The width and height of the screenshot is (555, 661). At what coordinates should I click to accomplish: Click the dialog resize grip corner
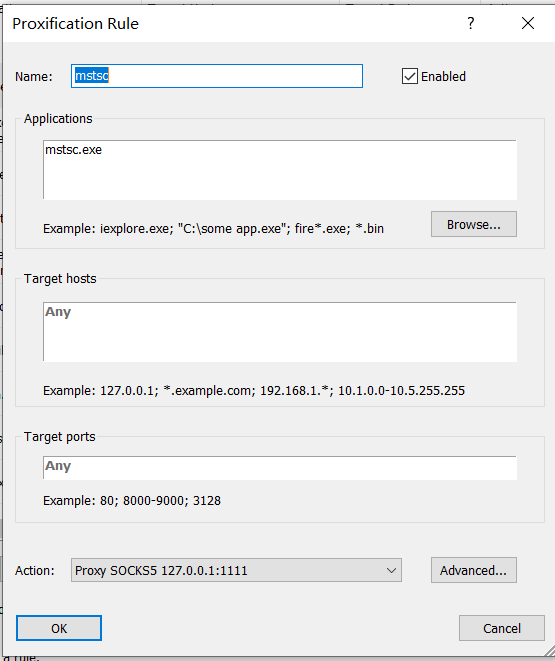coord(549,650)
